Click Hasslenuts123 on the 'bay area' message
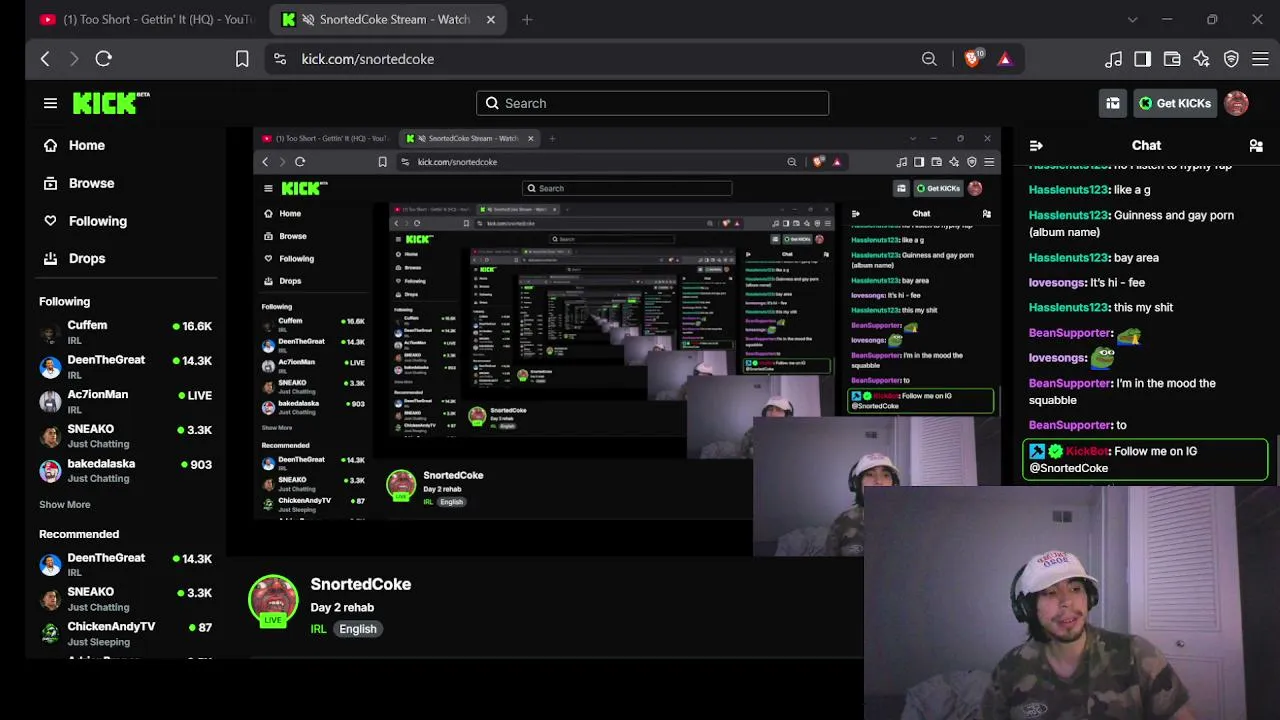Screen dimensions: 1280x720 coord(1068,258)
